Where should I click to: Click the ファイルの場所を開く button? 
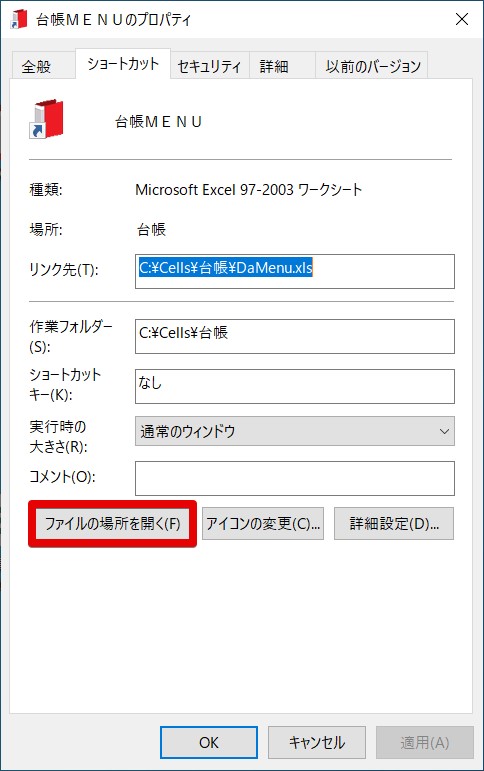point(113,524)
